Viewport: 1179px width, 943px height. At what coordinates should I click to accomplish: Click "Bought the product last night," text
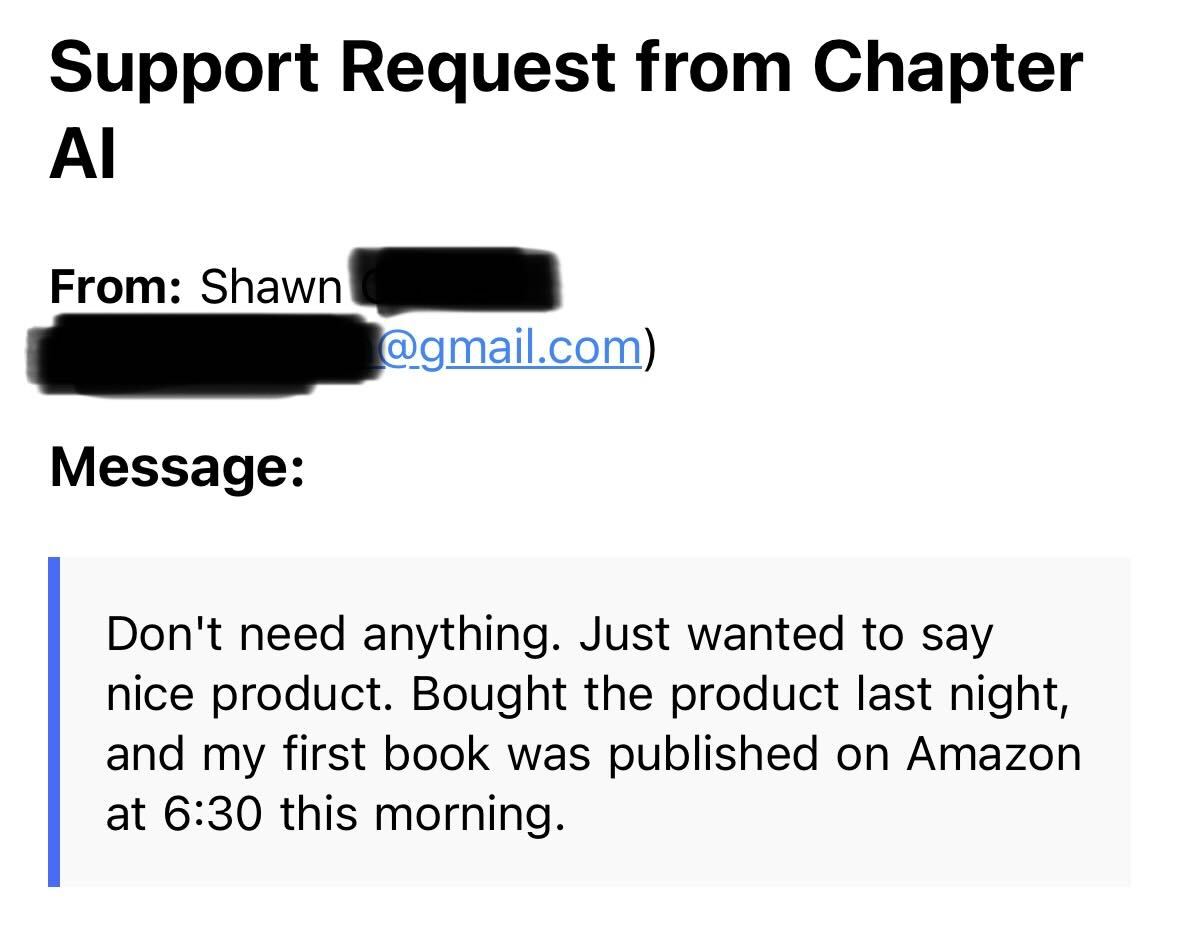pos(740,695)
